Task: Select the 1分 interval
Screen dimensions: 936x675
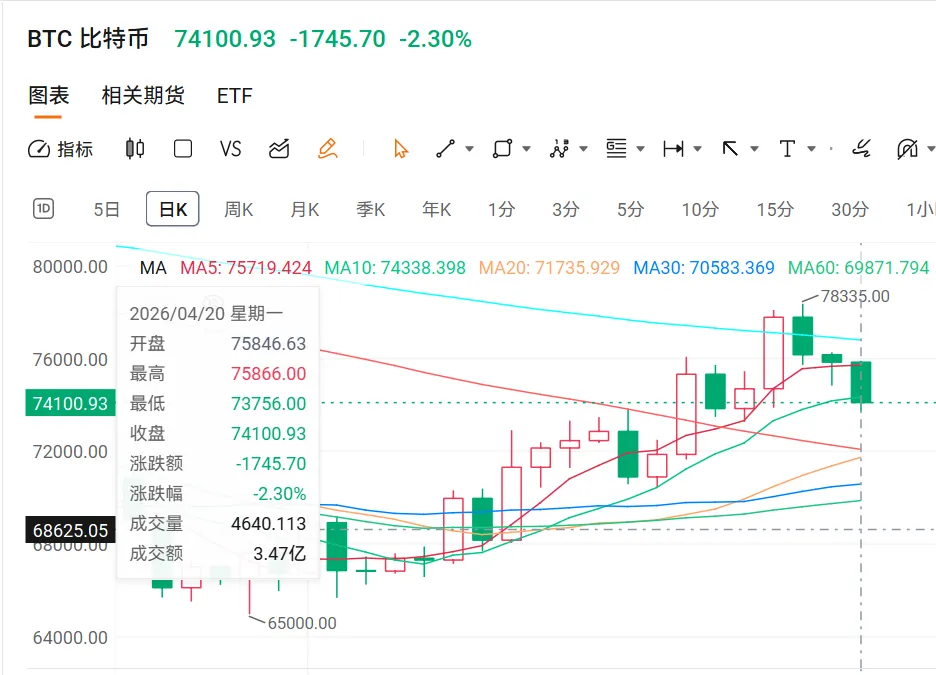Action: click(x=501, y=209)
